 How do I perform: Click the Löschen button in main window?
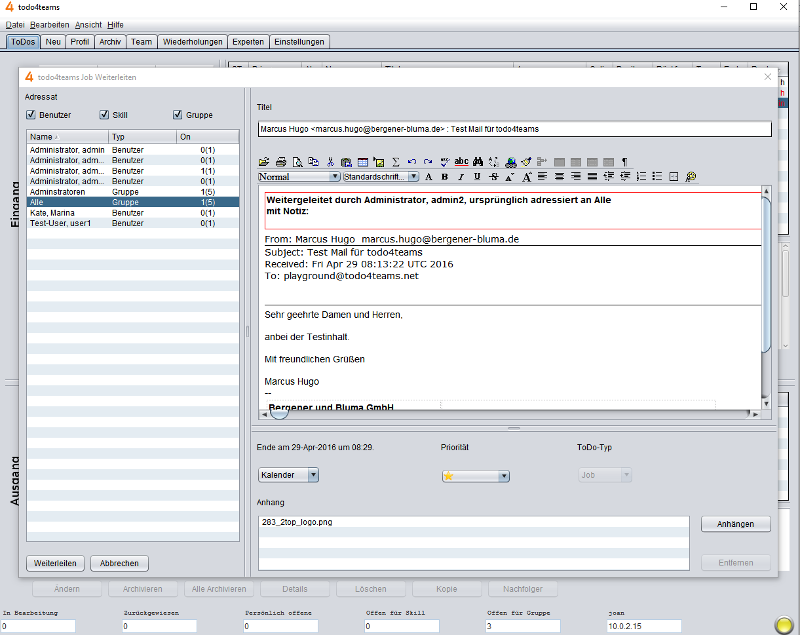[370, 589]
